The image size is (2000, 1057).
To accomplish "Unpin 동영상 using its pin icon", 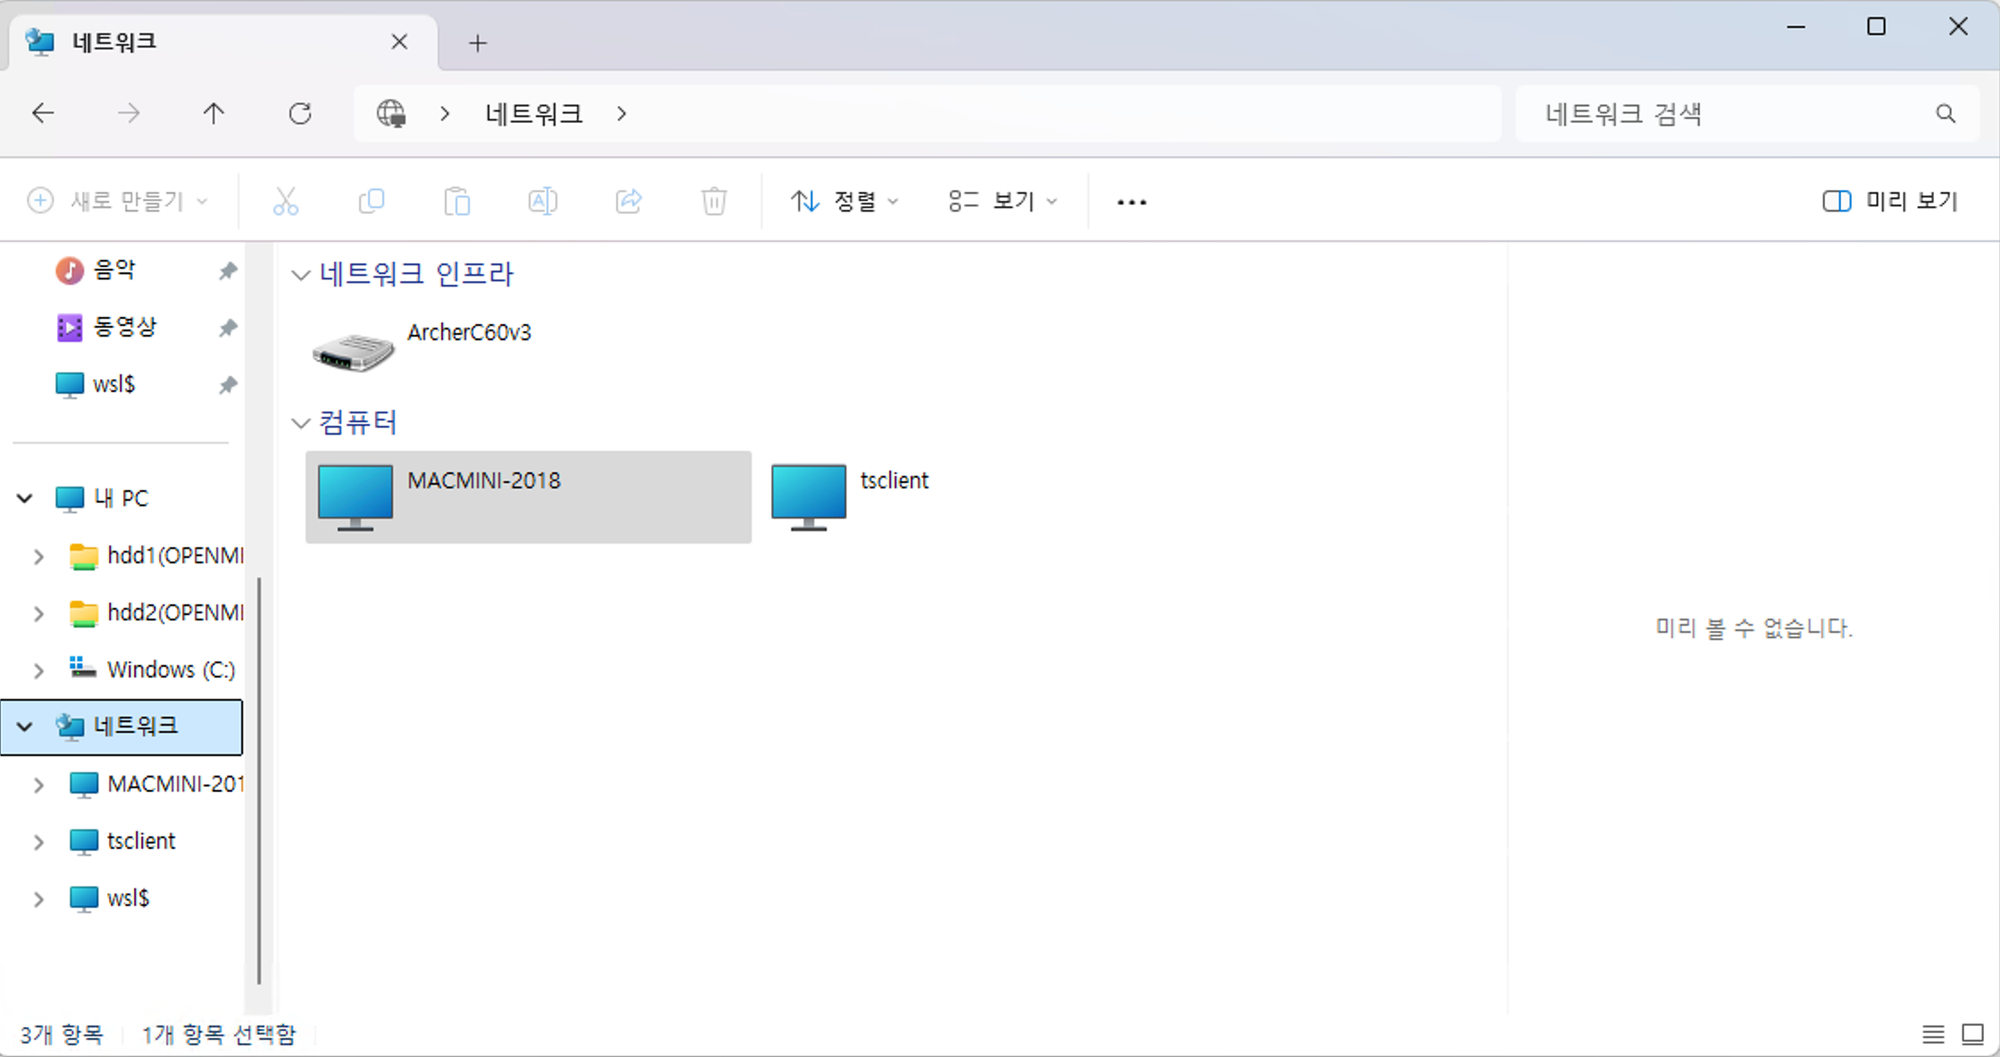I will [228, 328].
